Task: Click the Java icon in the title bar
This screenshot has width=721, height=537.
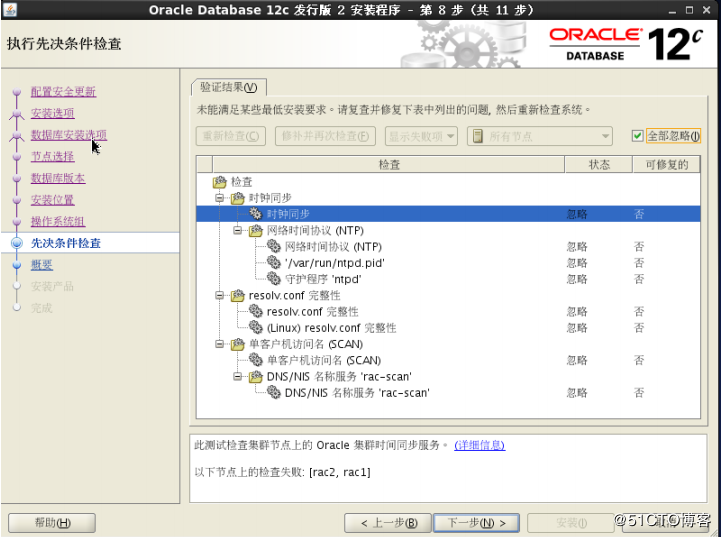Action: pyautogui.click(x=10, y=9)
